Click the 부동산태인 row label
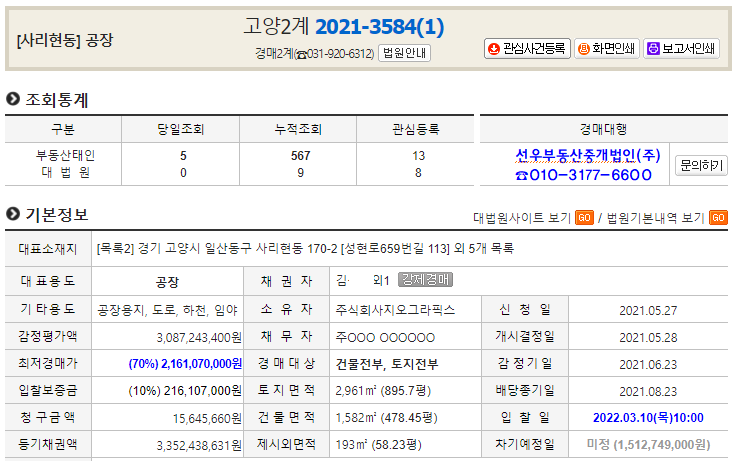 (65, 155)
